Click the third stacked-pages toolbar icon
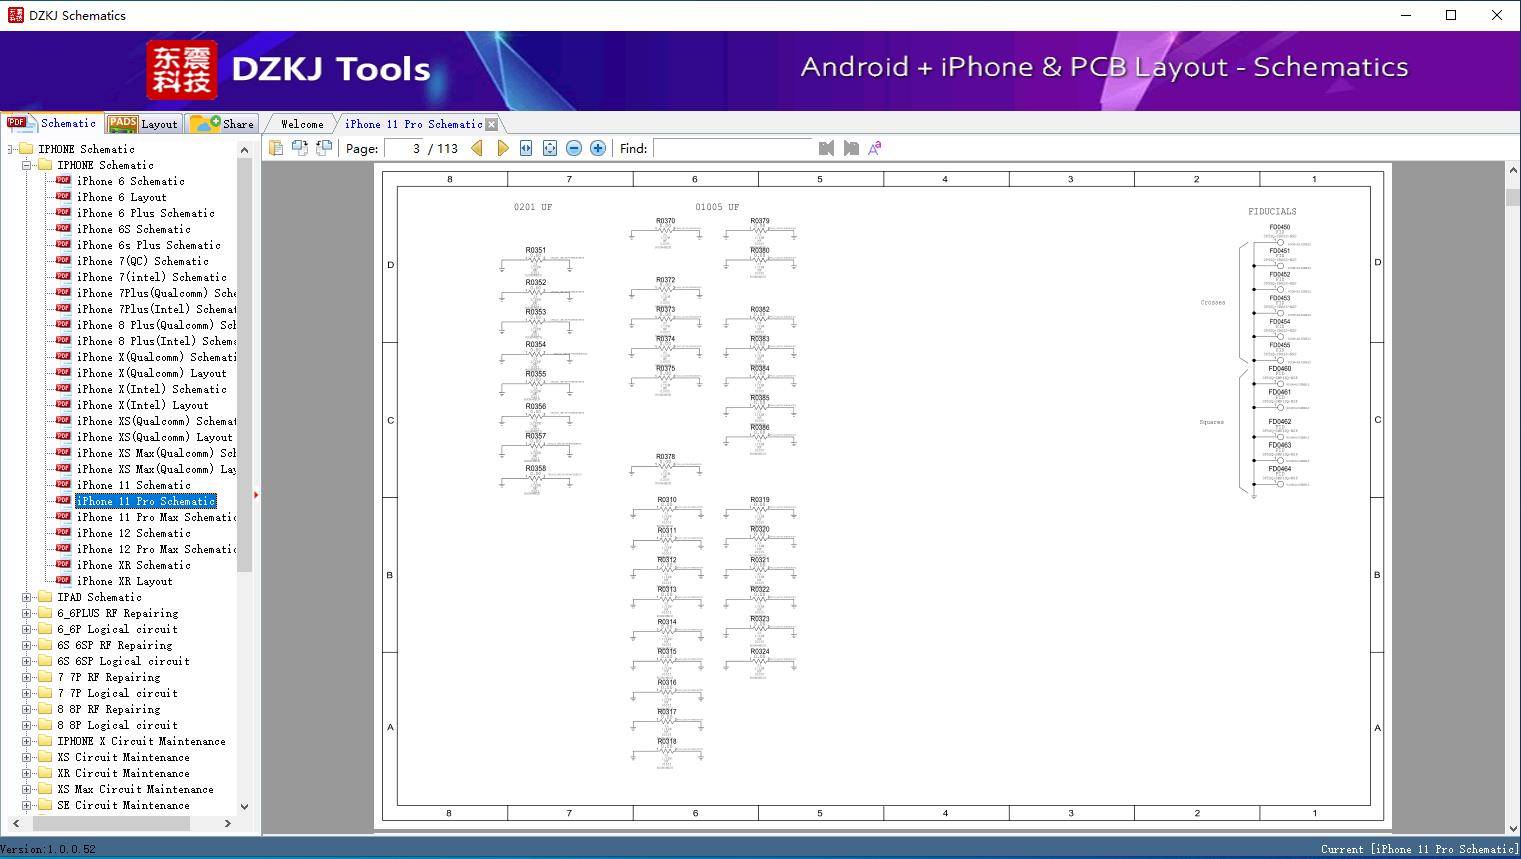The height and width of the screenshot is (859, 1521). (324, 148)
